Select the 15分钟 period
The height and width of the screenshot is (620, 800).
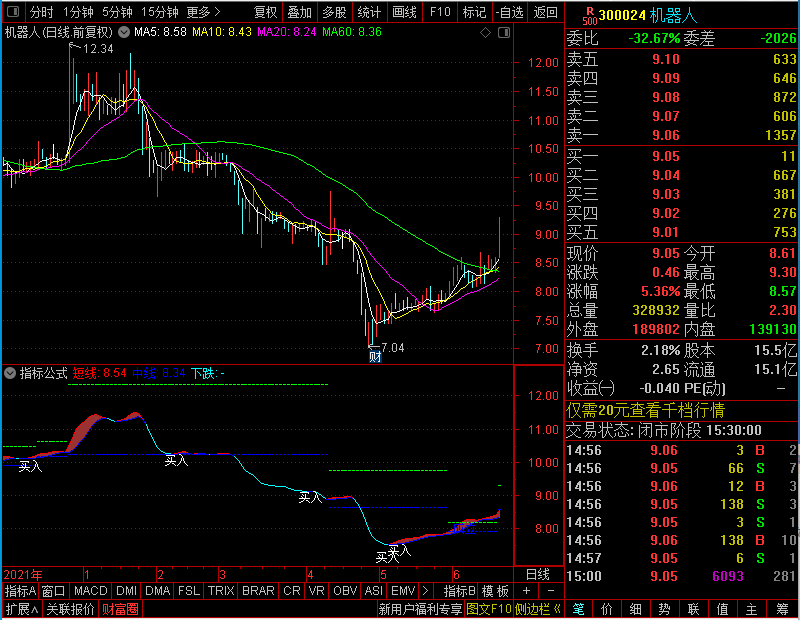159,12
